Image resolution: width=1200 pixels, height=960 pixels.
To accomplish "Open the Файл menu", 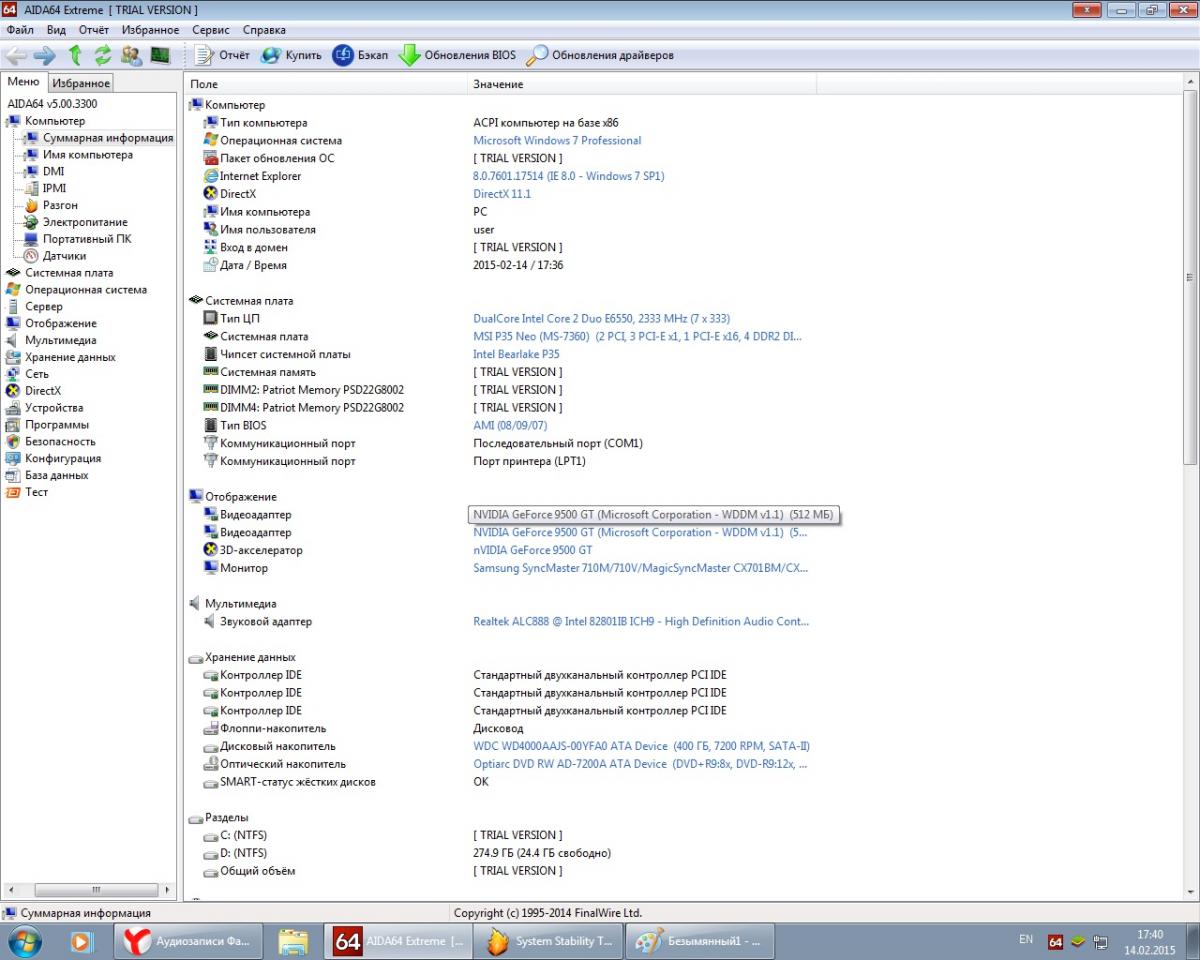I will (20, 30).
